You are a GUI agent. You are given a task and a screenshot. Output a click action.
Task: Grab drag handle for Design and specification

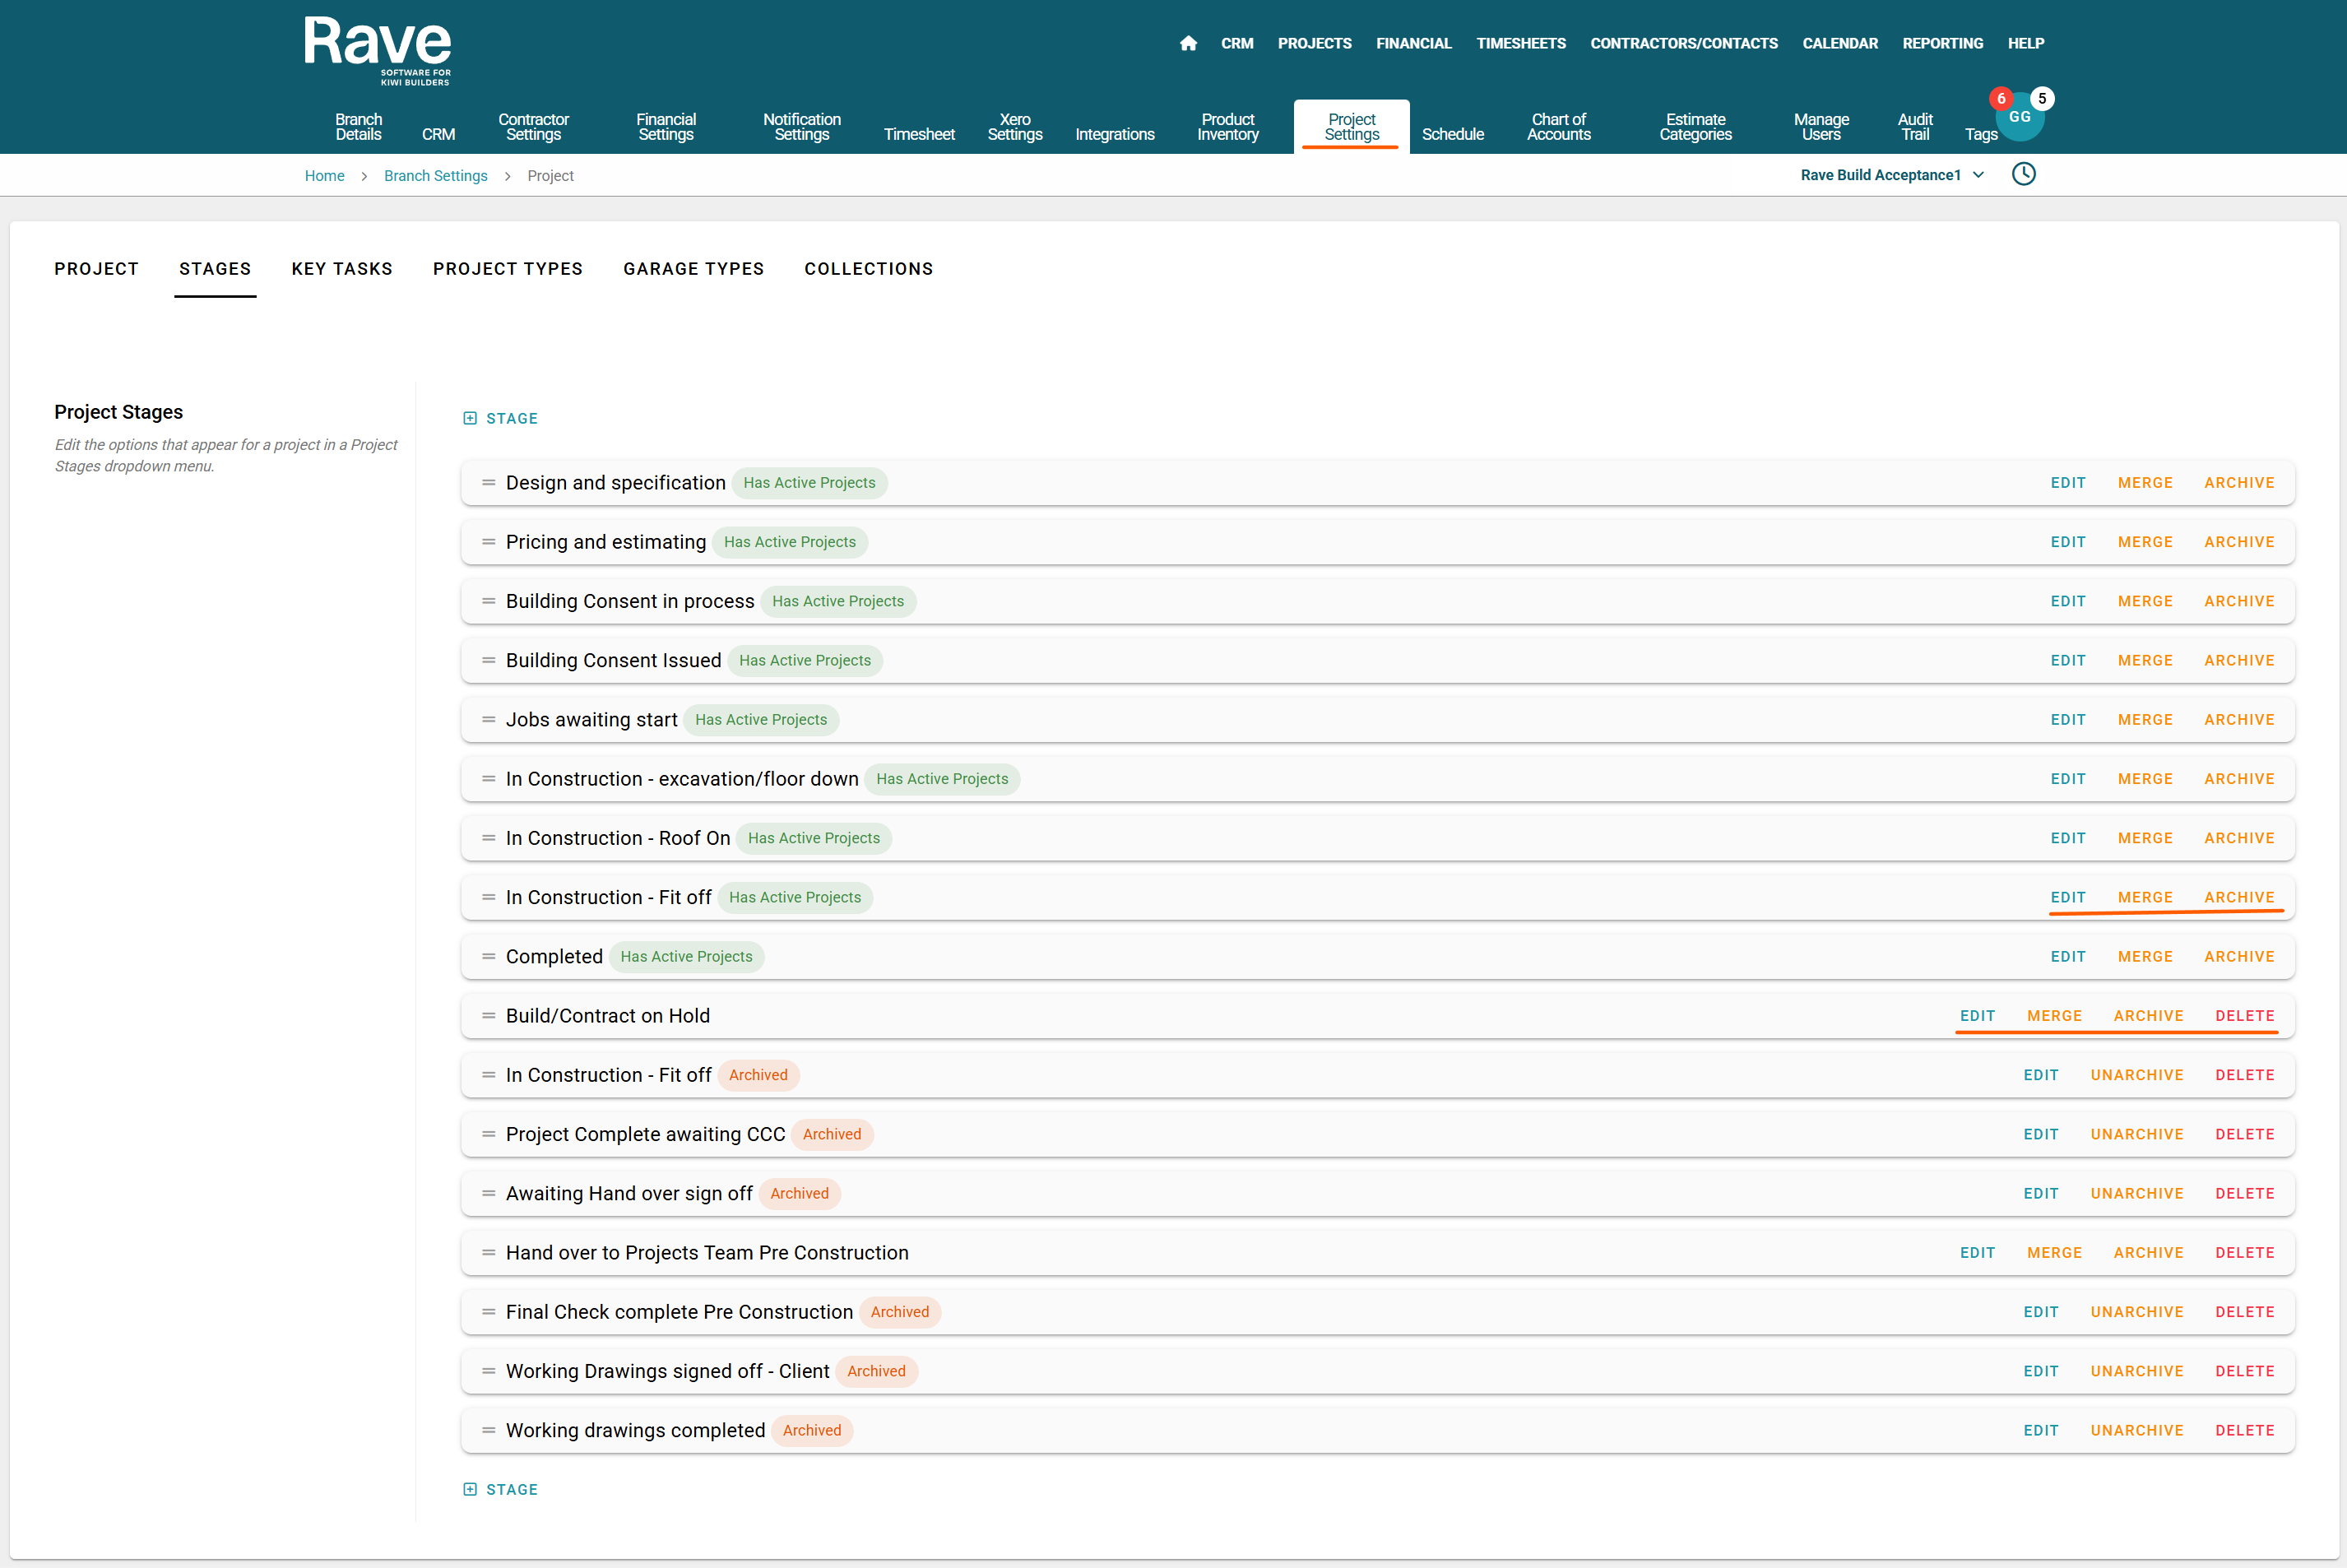click(x=488, y=482)
